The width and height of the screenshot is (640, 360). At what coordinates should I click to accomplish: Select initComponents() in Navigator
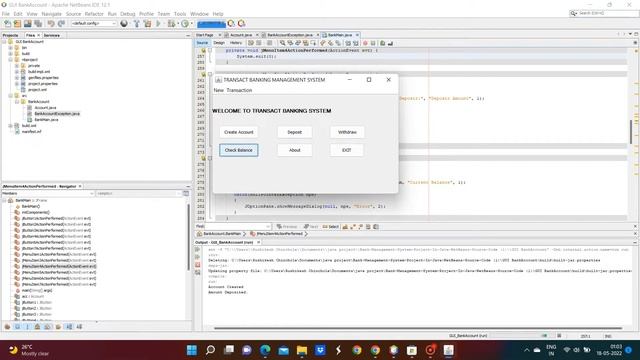[x=36, y=212]
